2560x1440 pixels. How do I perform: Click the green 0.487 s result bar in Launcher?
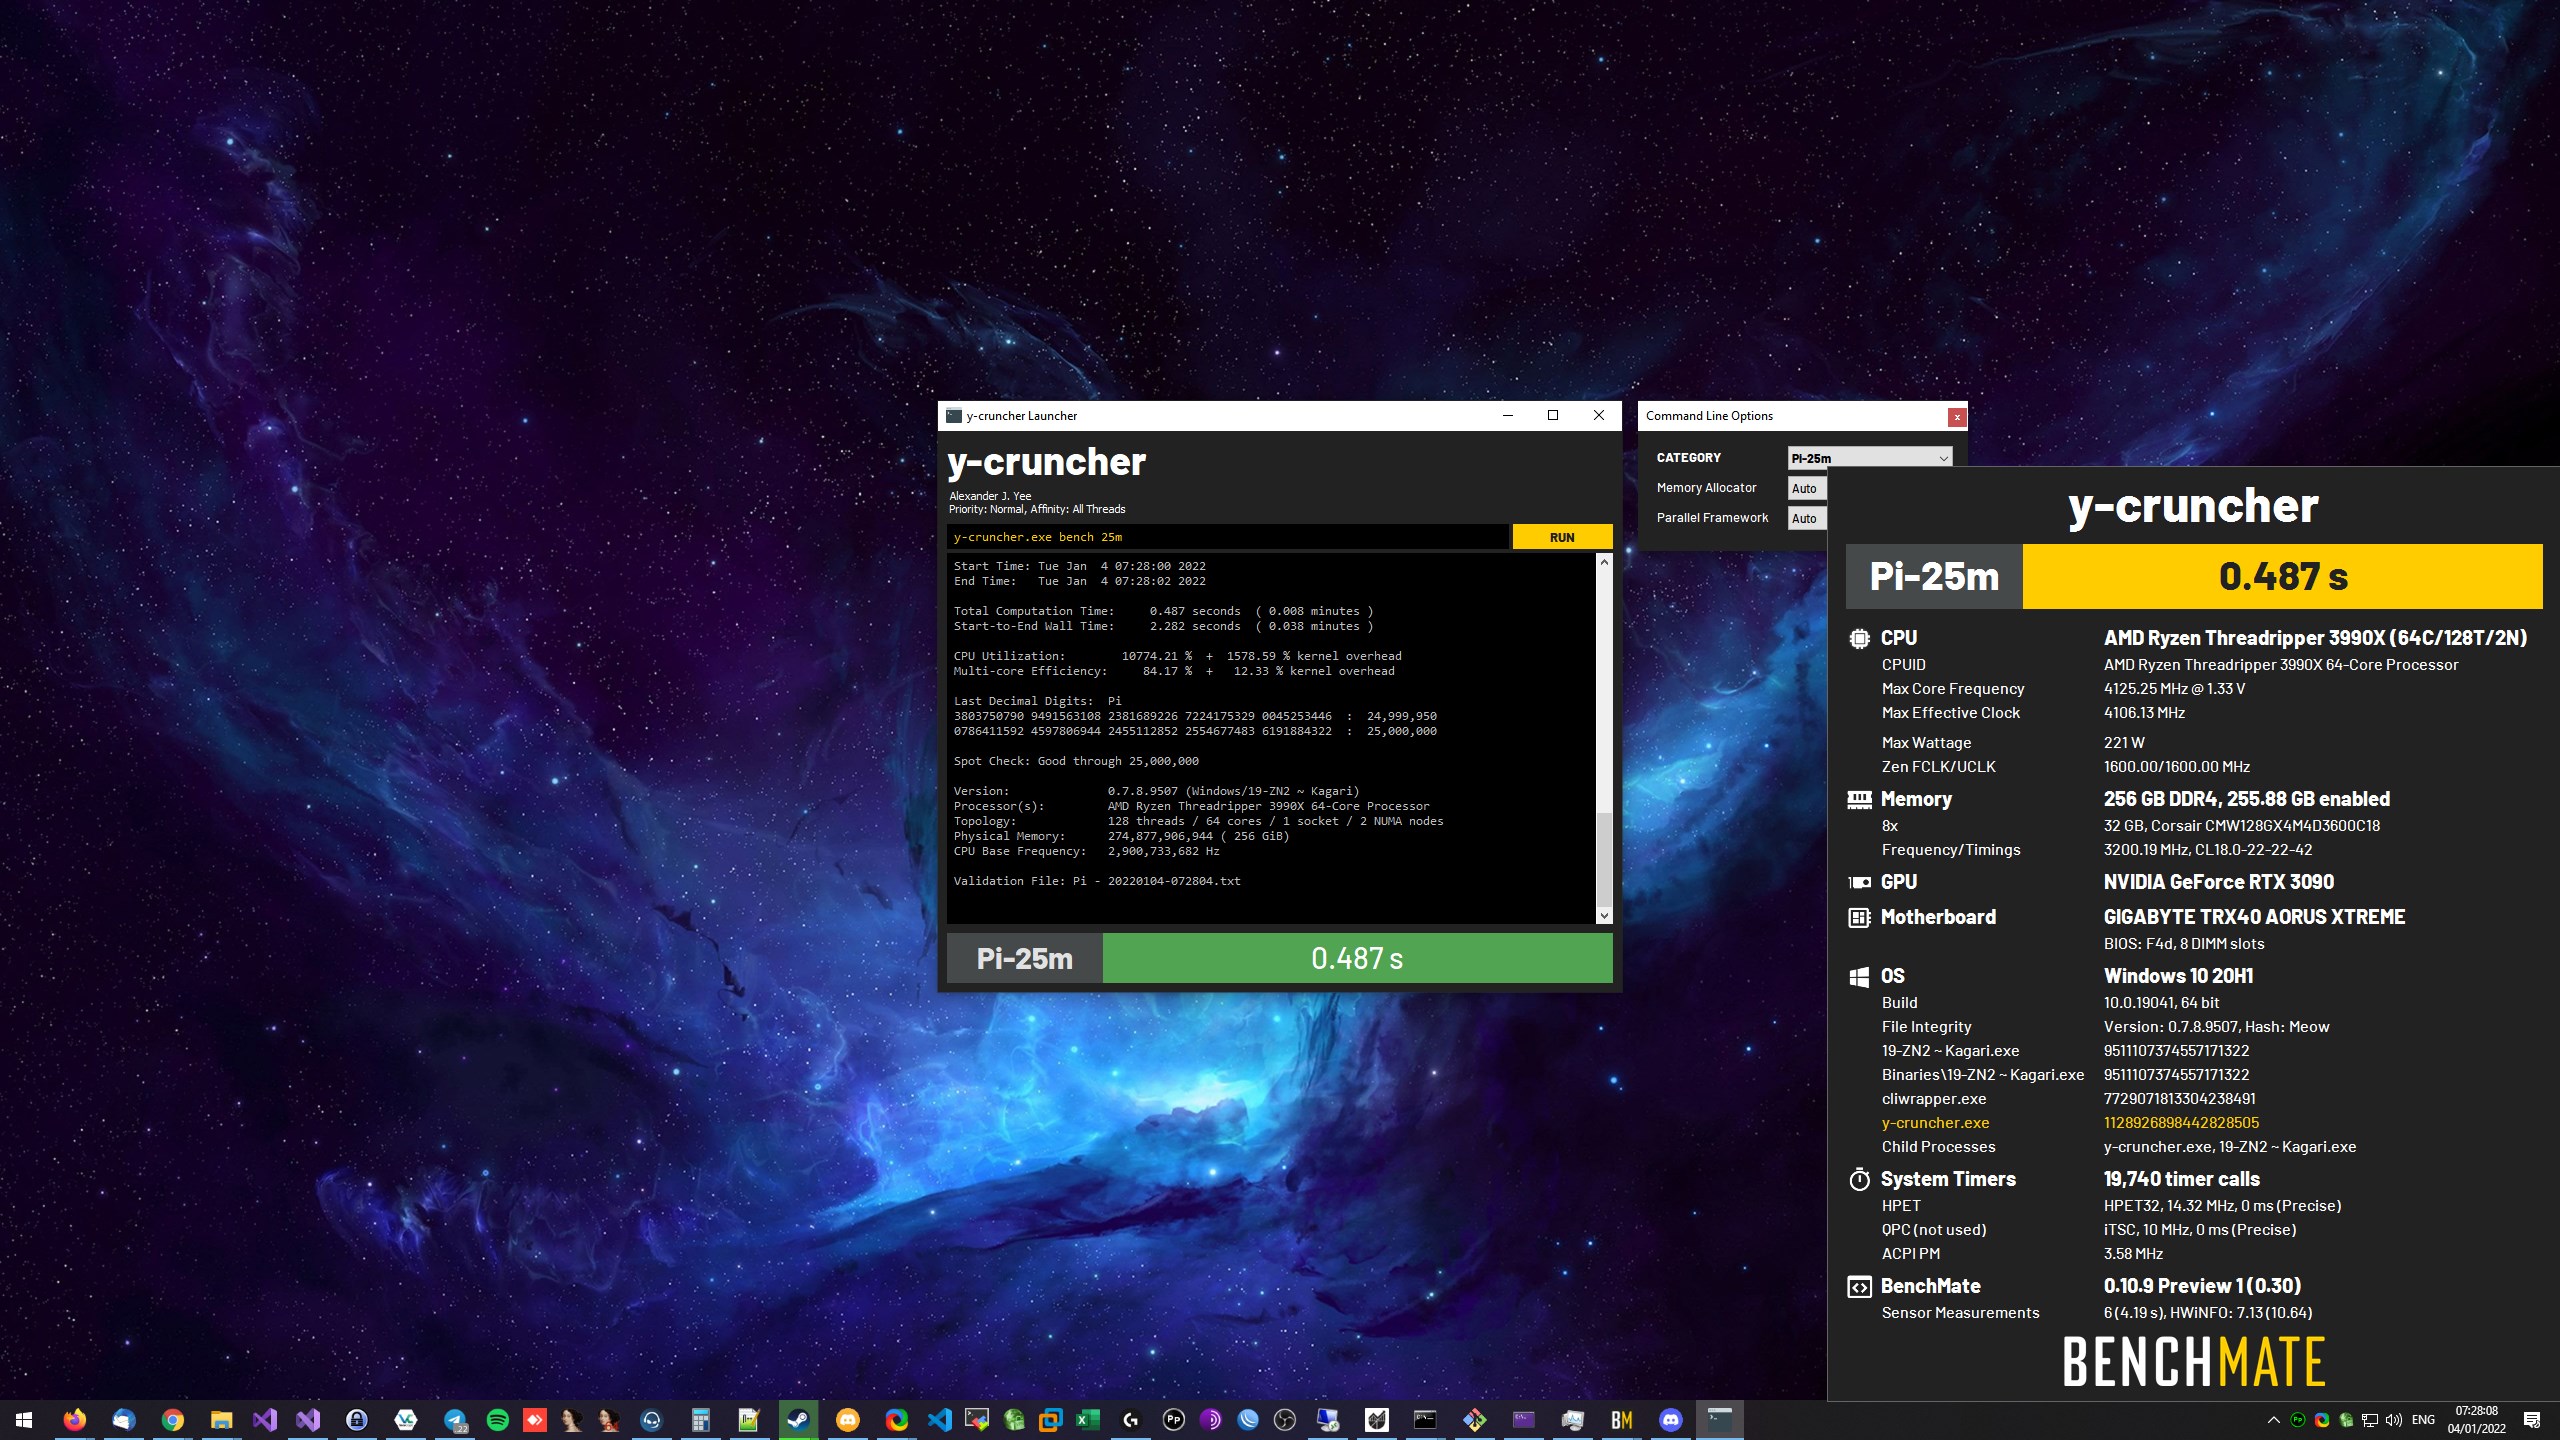coord(1357,958)
